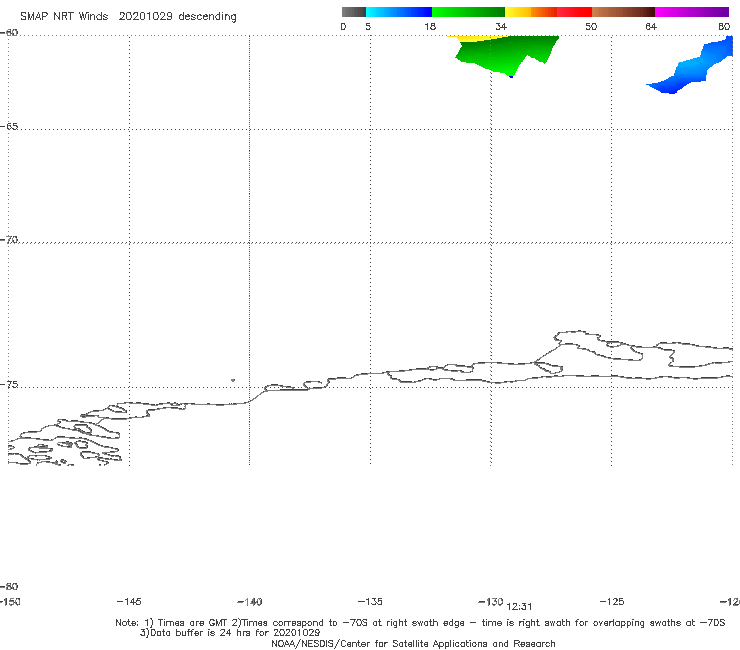Click the longitude label '-125'
Screen dimensions: 740x650
point(612,602)
